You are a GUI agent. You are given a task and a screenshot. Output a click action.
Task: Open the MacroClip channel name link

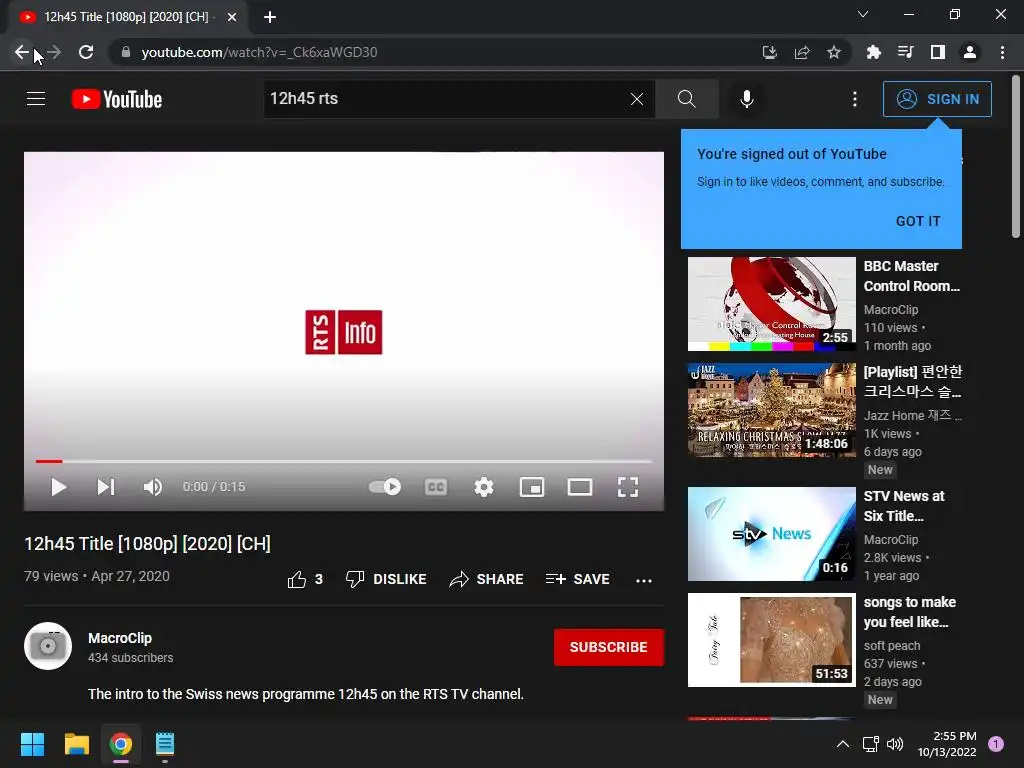(120, 638)
